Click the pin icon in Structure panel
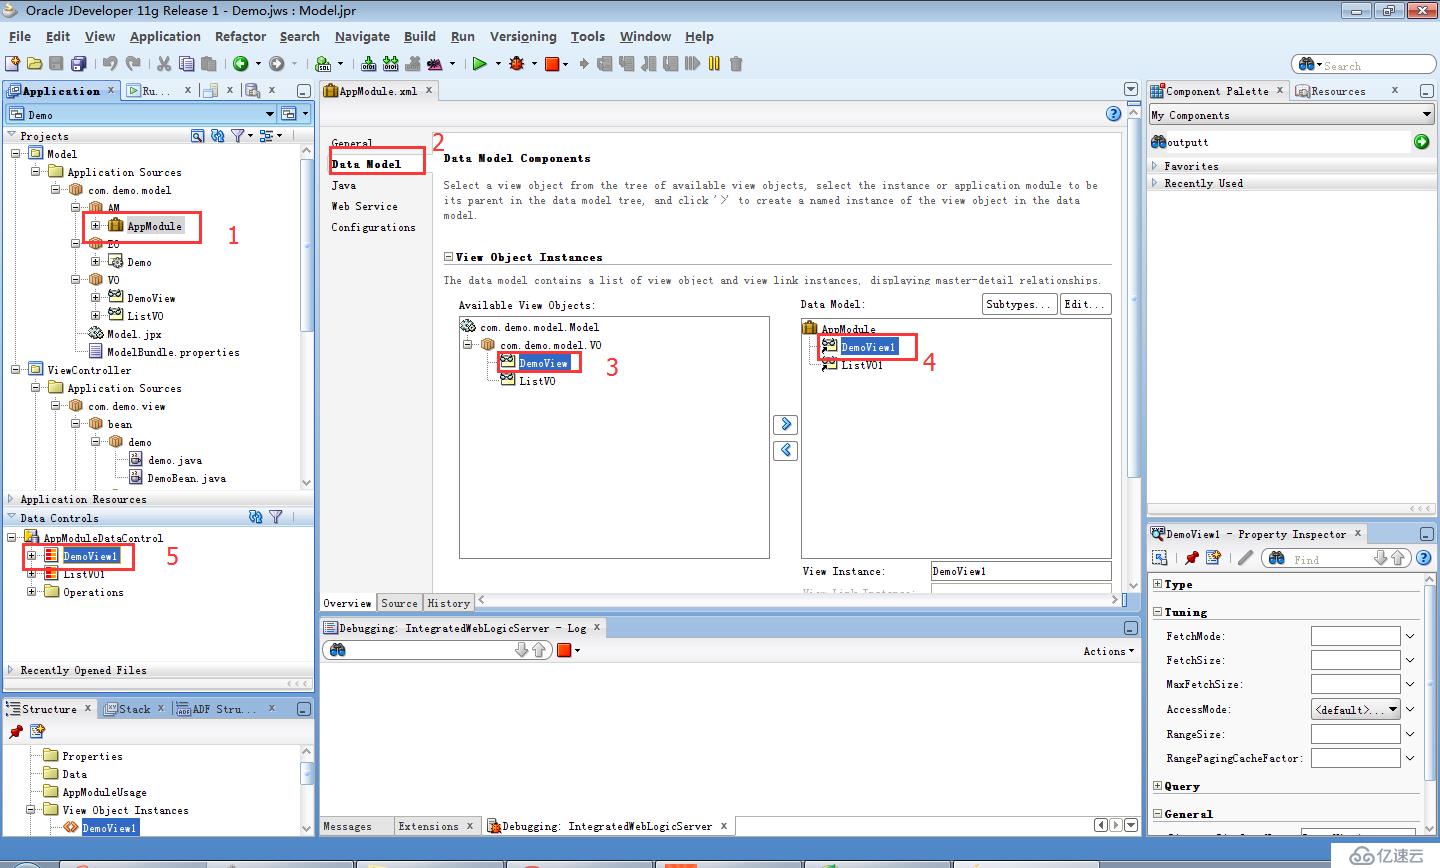Image resolution: width=1440 pixels, height=868 pixels. pos(15,732)
